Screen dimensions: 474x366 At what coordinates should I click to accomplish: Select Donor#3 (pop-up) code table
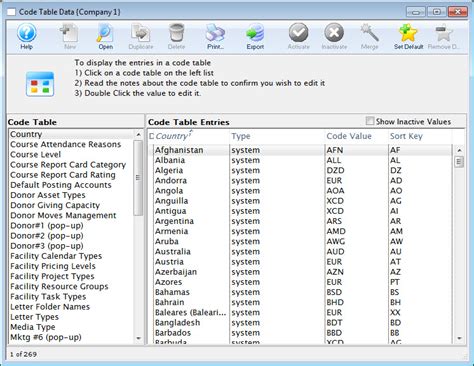71,246
